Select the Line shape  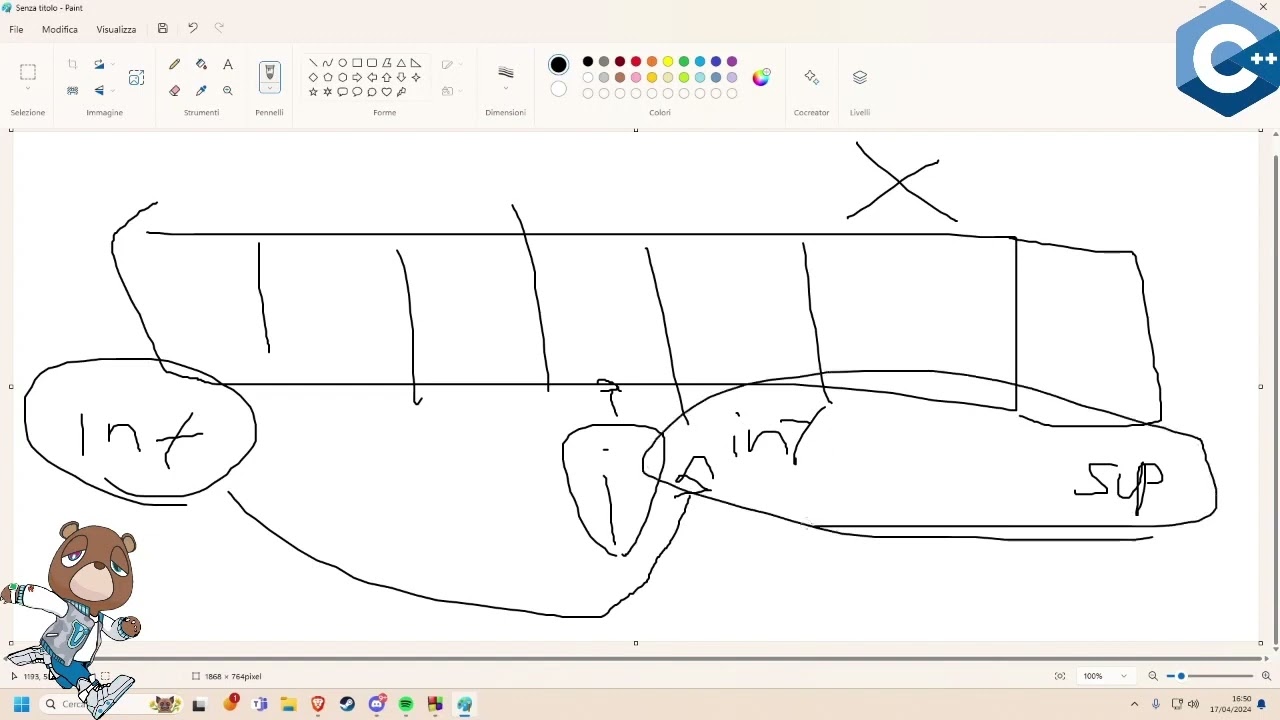[x=313, y=63]
